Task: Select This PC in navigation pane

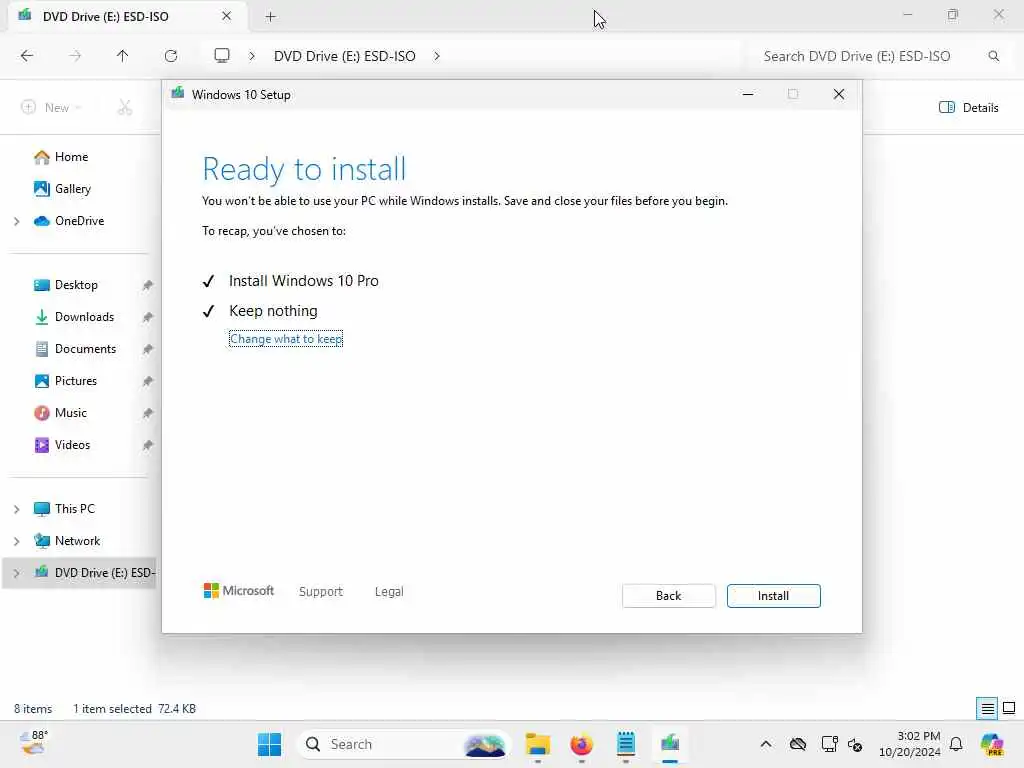Action: 74,509
